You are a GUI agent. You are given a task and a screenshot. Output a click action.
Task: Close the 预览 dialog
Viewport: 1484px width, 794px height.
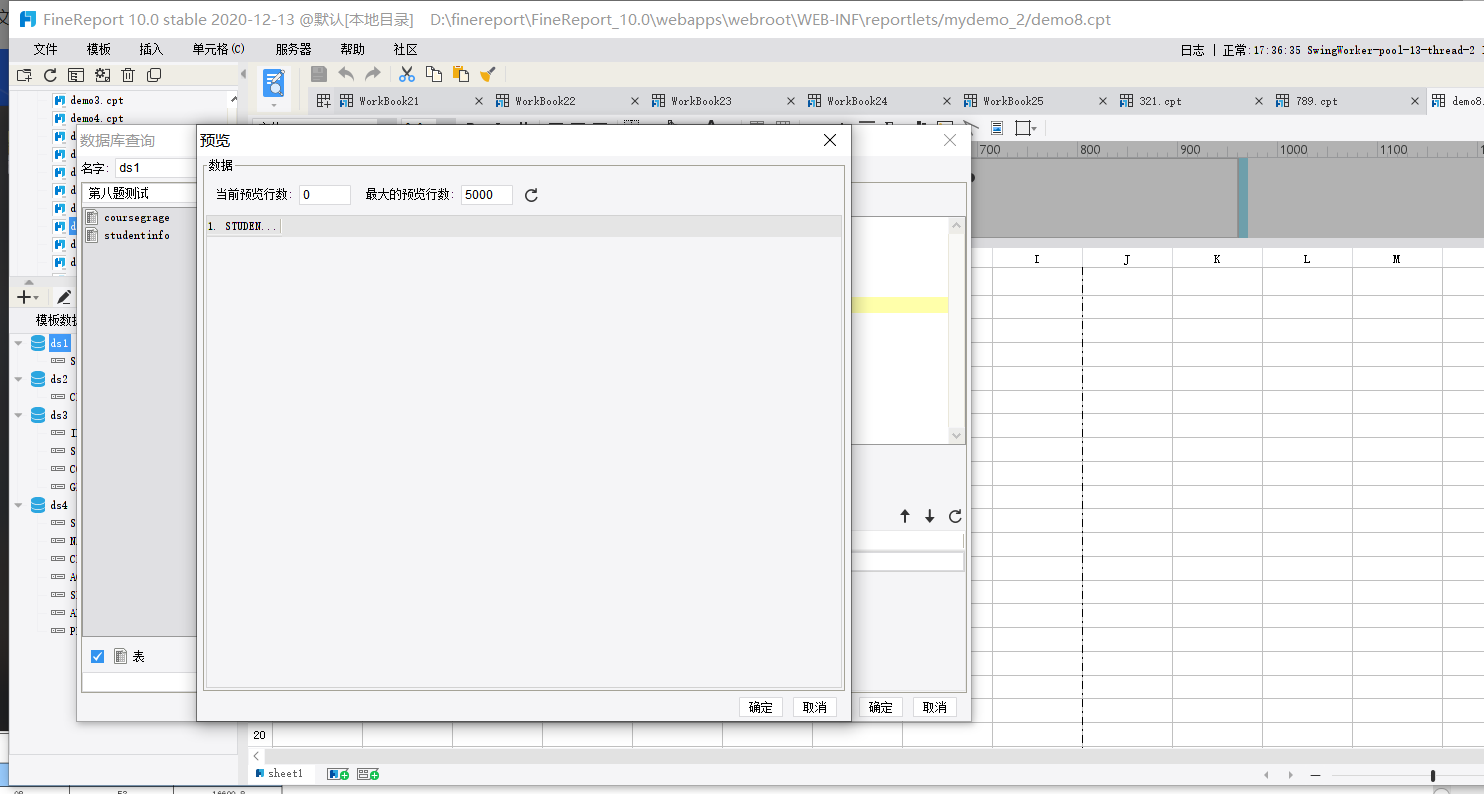point(829,140)
